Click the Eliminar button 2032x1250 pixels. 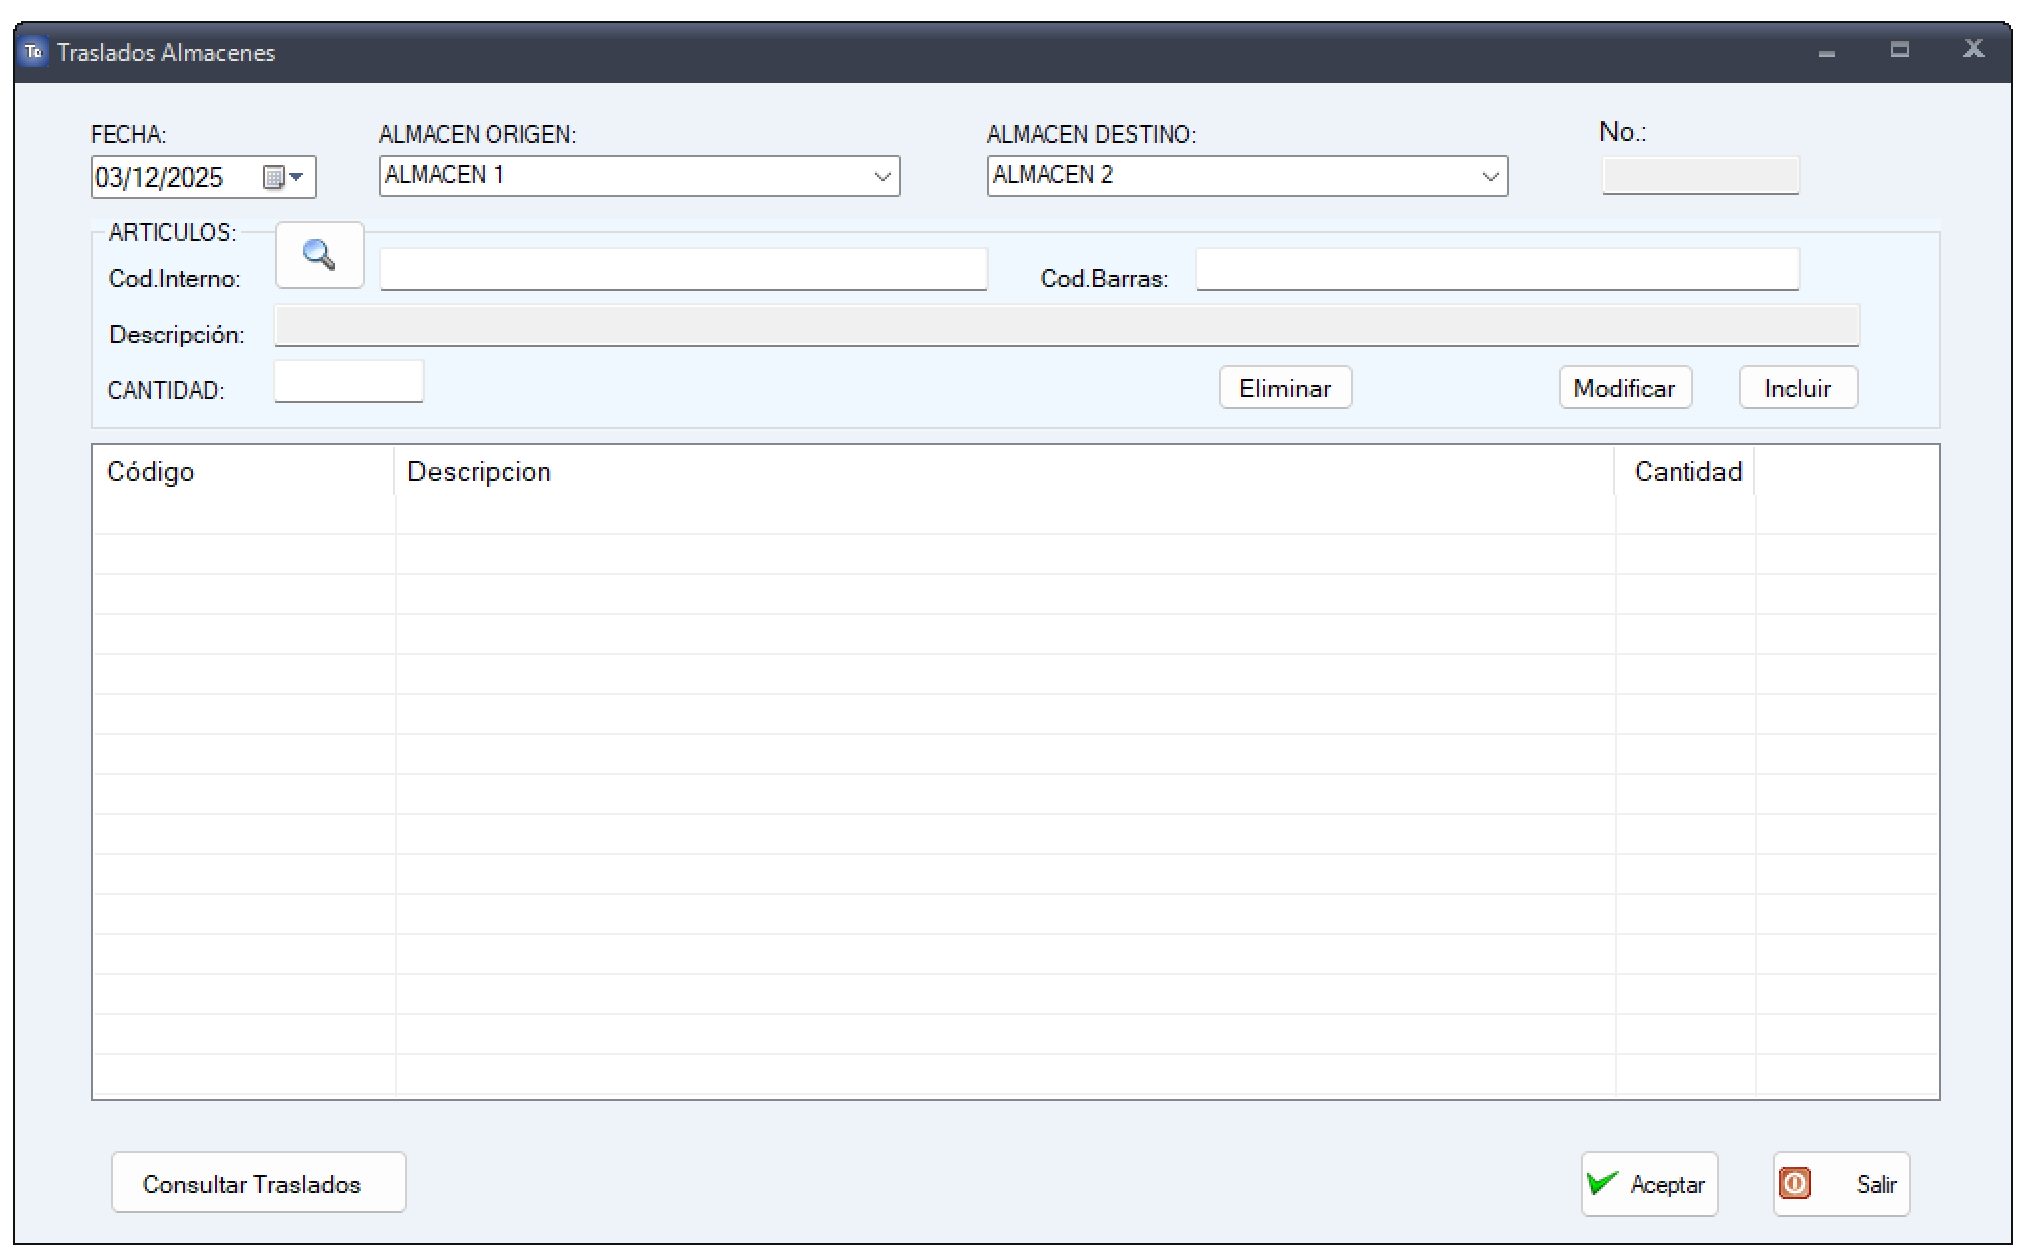(1285, 388)
